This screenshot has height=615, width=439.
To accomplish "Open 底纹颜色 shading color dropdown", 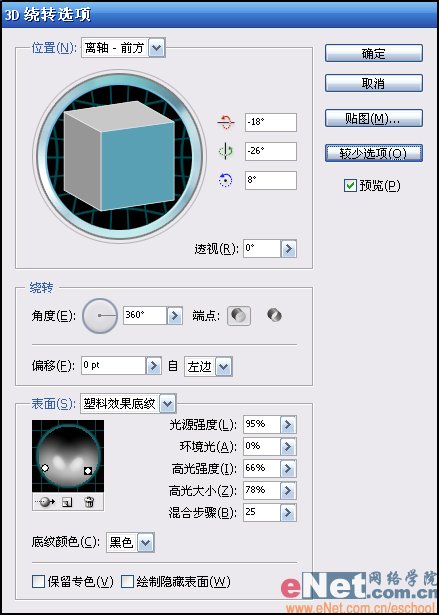I will [146, 543].
